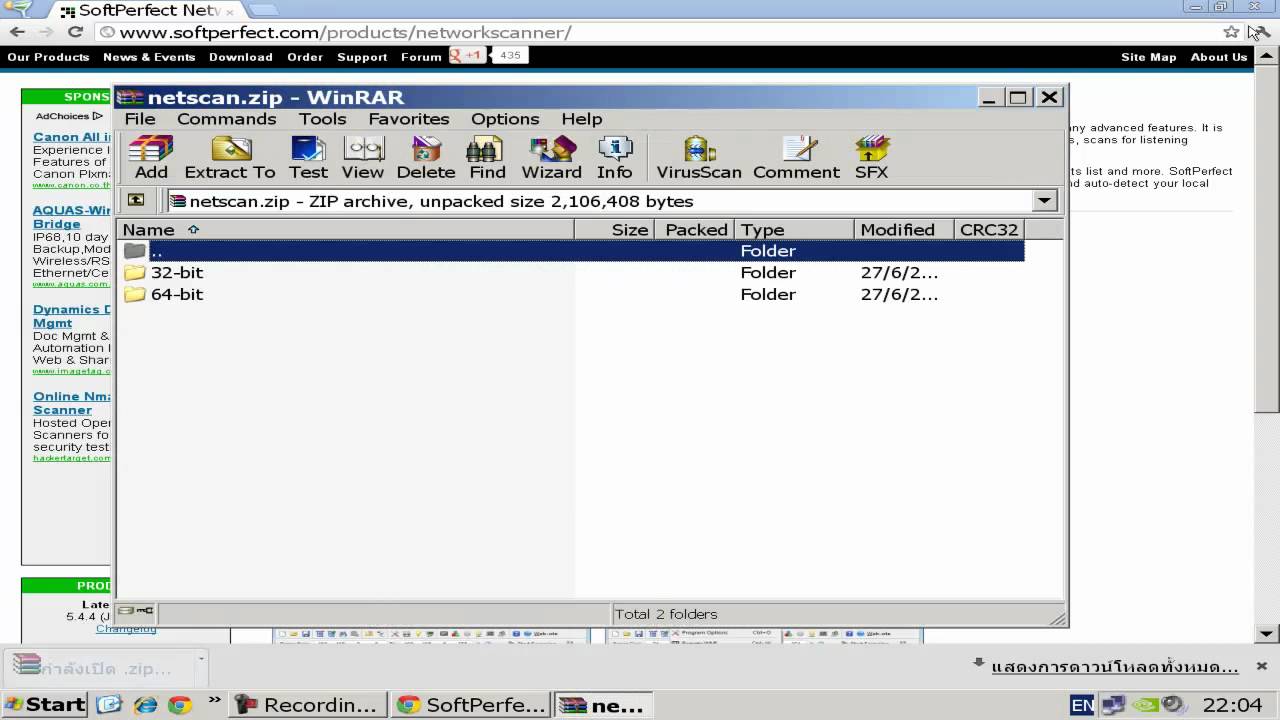1280x720 pixels.
Task: Open the Favorites menu
Action: 408,119
